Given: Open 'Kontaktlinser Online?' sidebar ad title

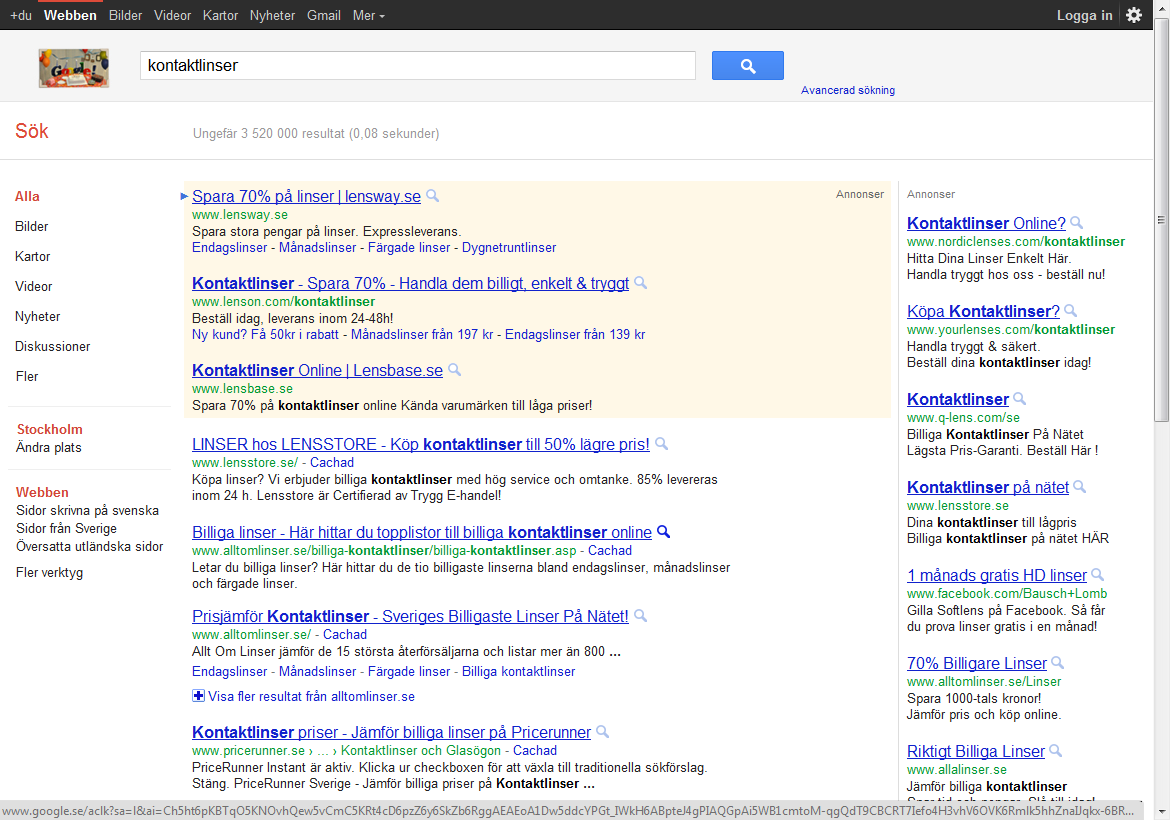Looking at the screenshot, I should click(986, 223).
